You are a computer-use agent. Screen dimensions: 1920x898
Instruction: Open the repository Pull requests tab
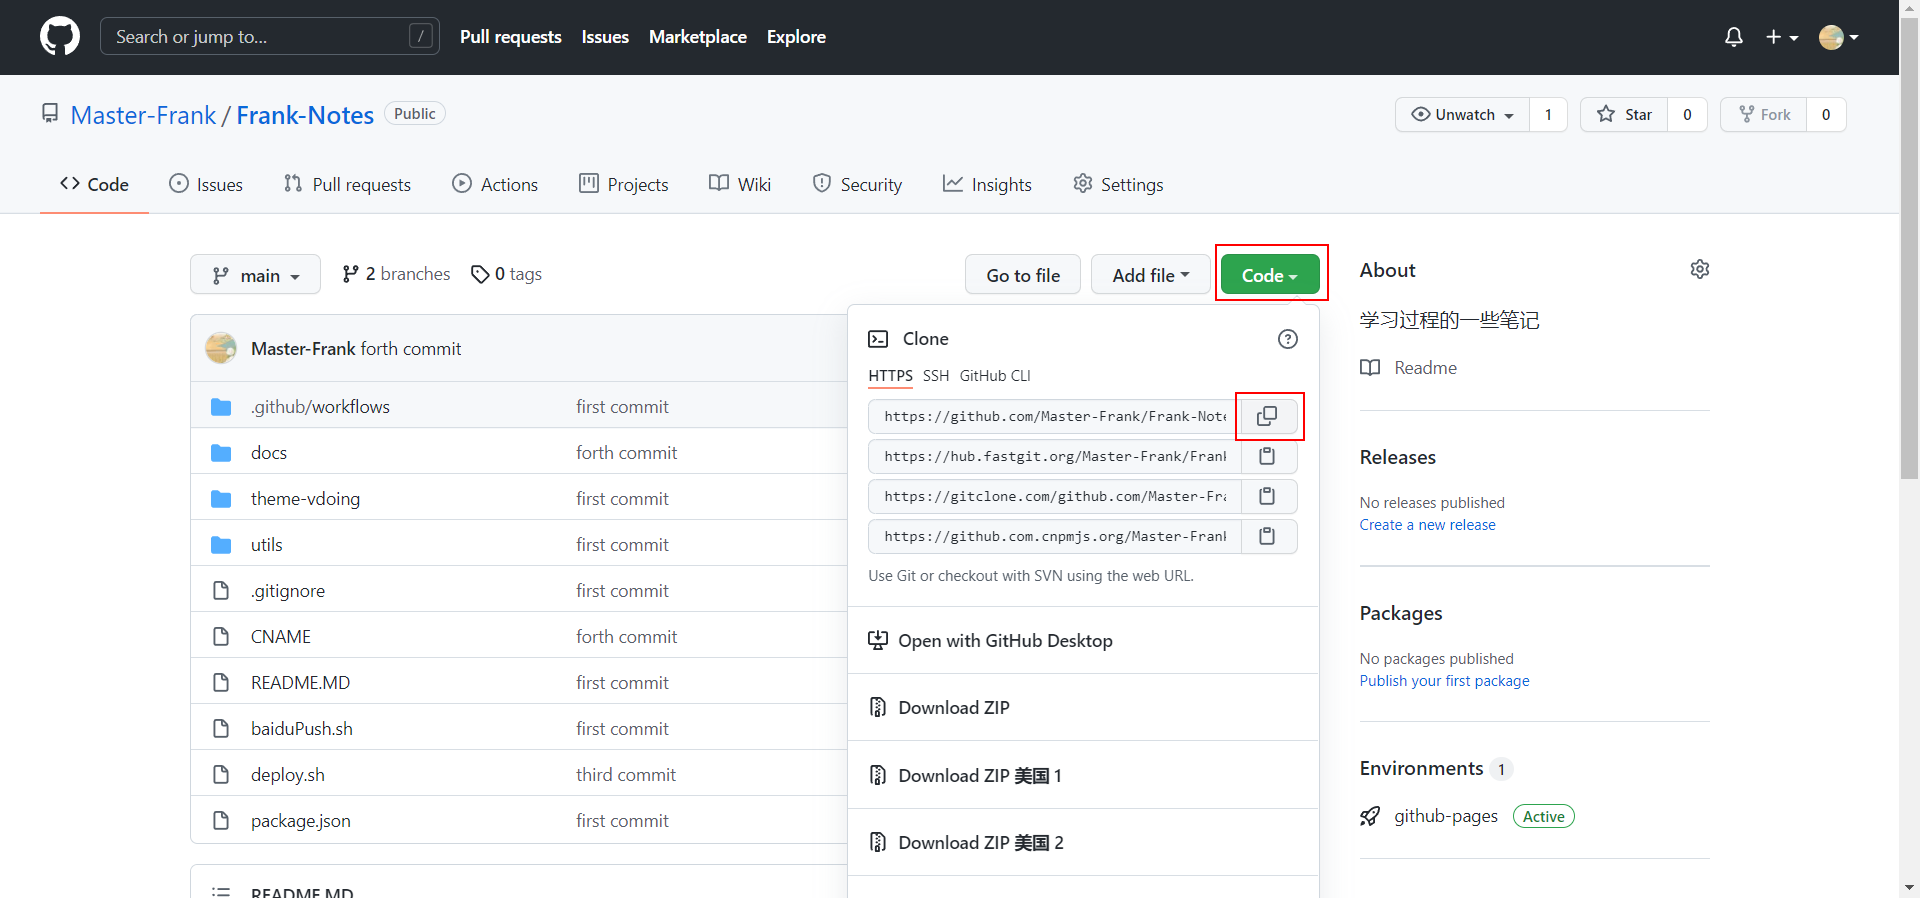347,184
